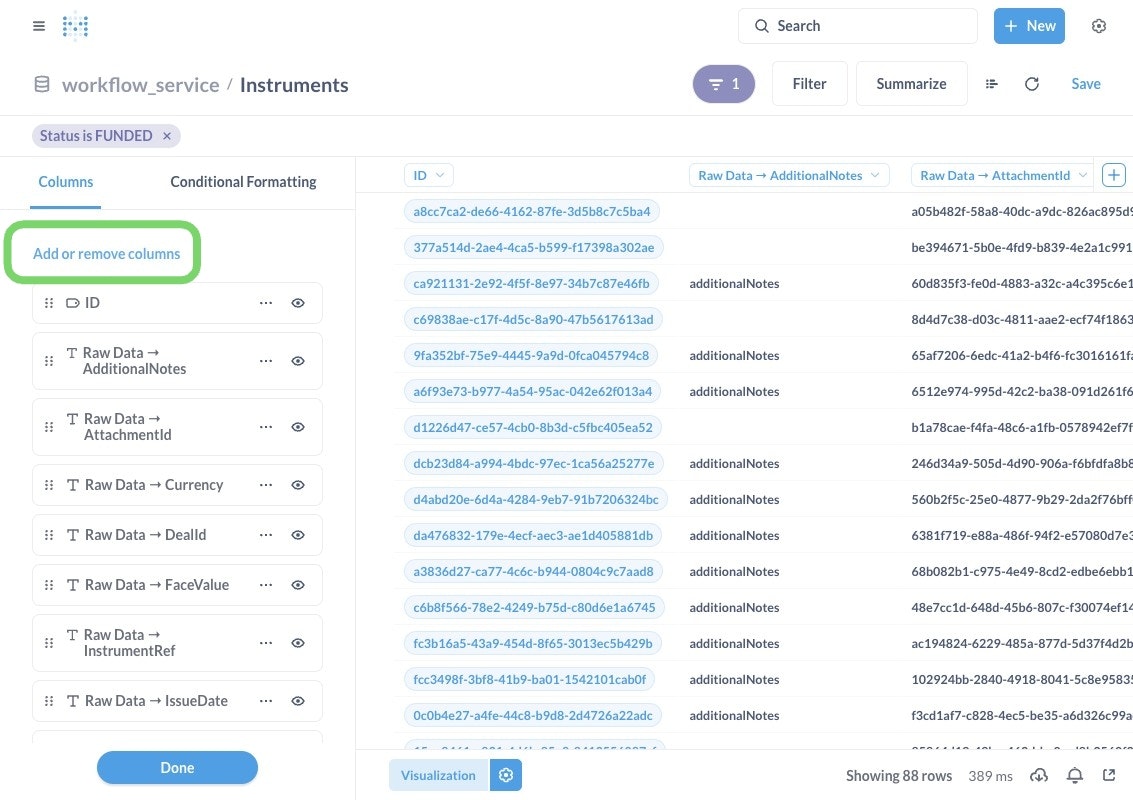Switch to the Conditional Formatting tab
Viewport: 1133px width, 800px height.
(x=243, y=182)
